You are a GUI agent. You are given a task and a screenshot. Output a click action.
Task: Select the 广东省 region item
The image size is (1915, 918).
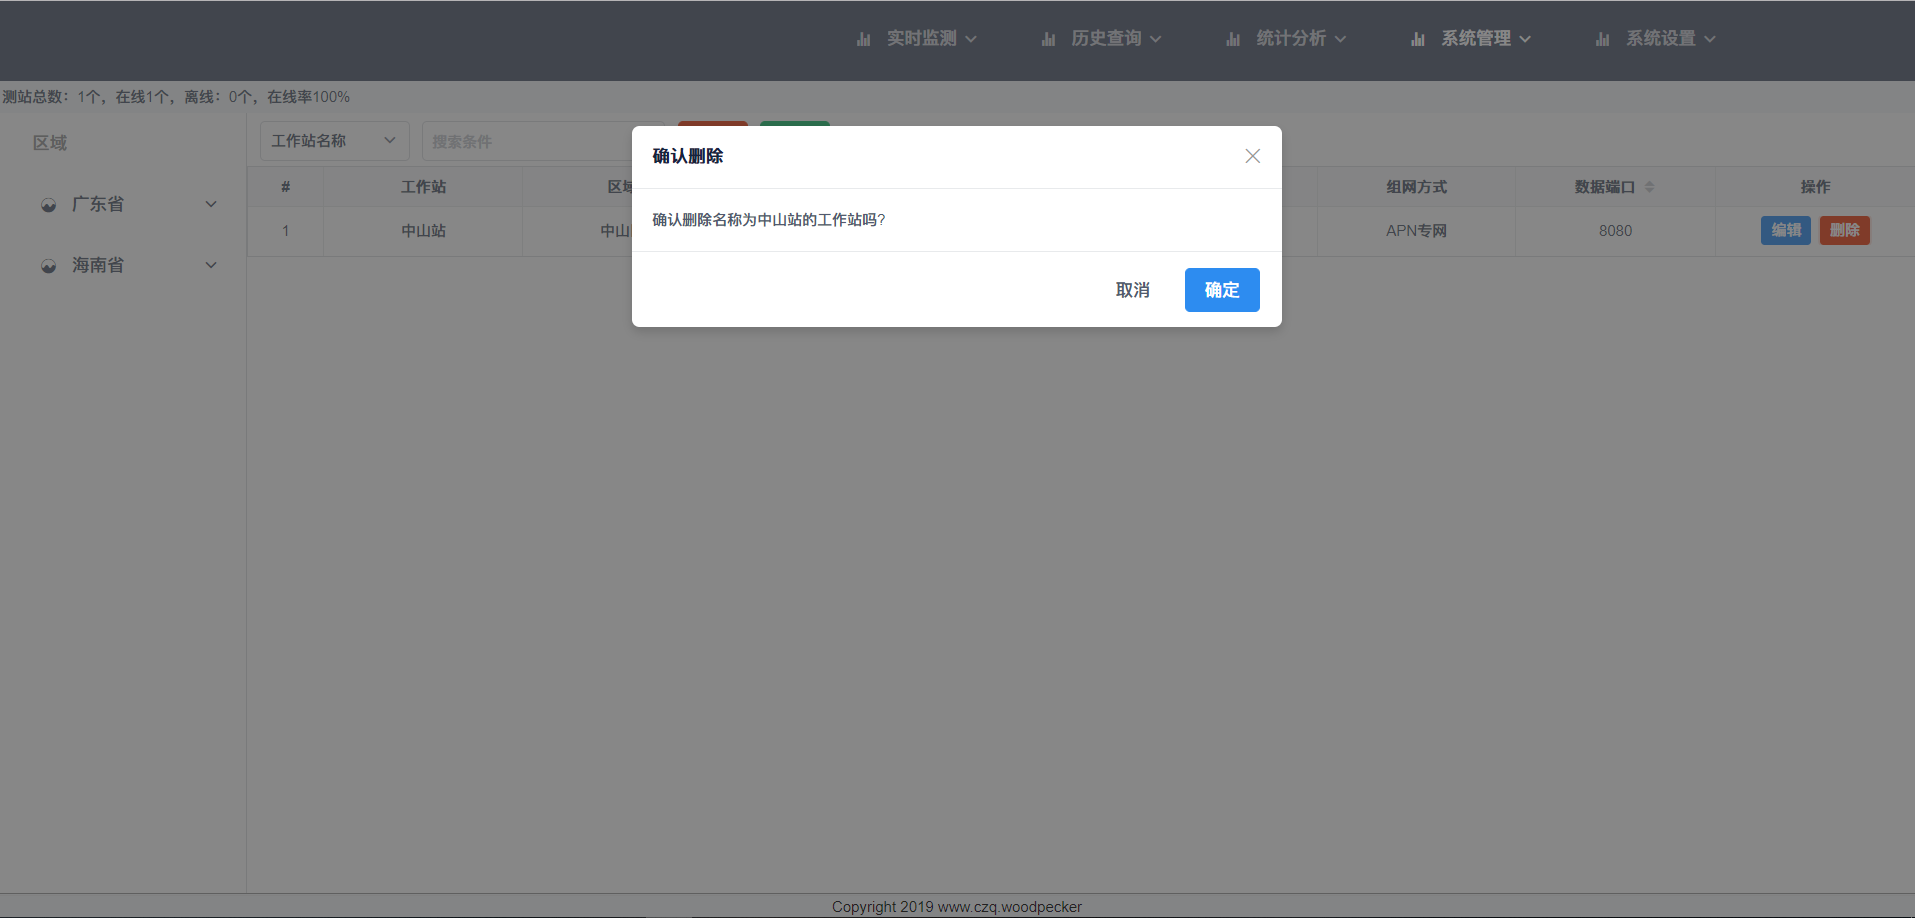coord(123,204)
